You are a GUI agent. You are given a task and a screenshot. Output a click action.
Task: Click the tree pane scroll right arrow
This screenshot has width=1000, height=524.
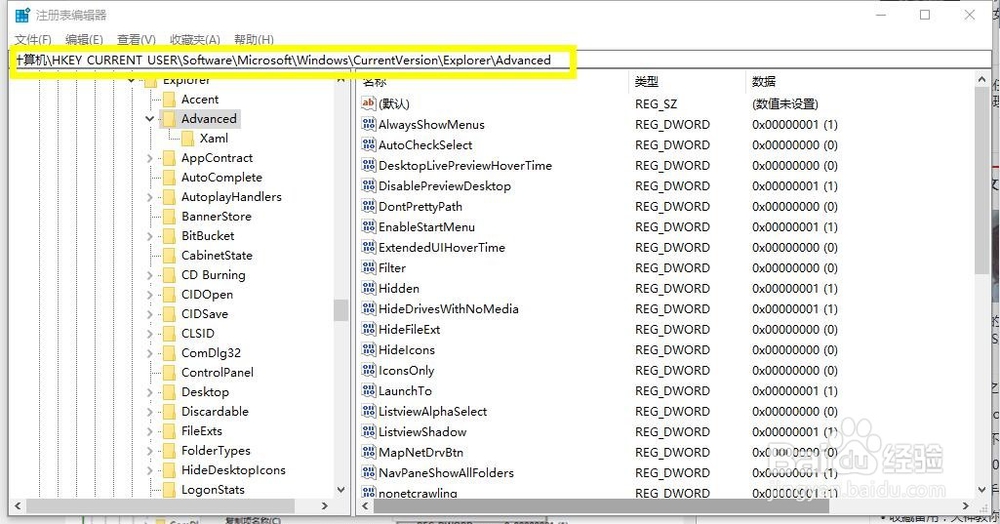point(325,506)
